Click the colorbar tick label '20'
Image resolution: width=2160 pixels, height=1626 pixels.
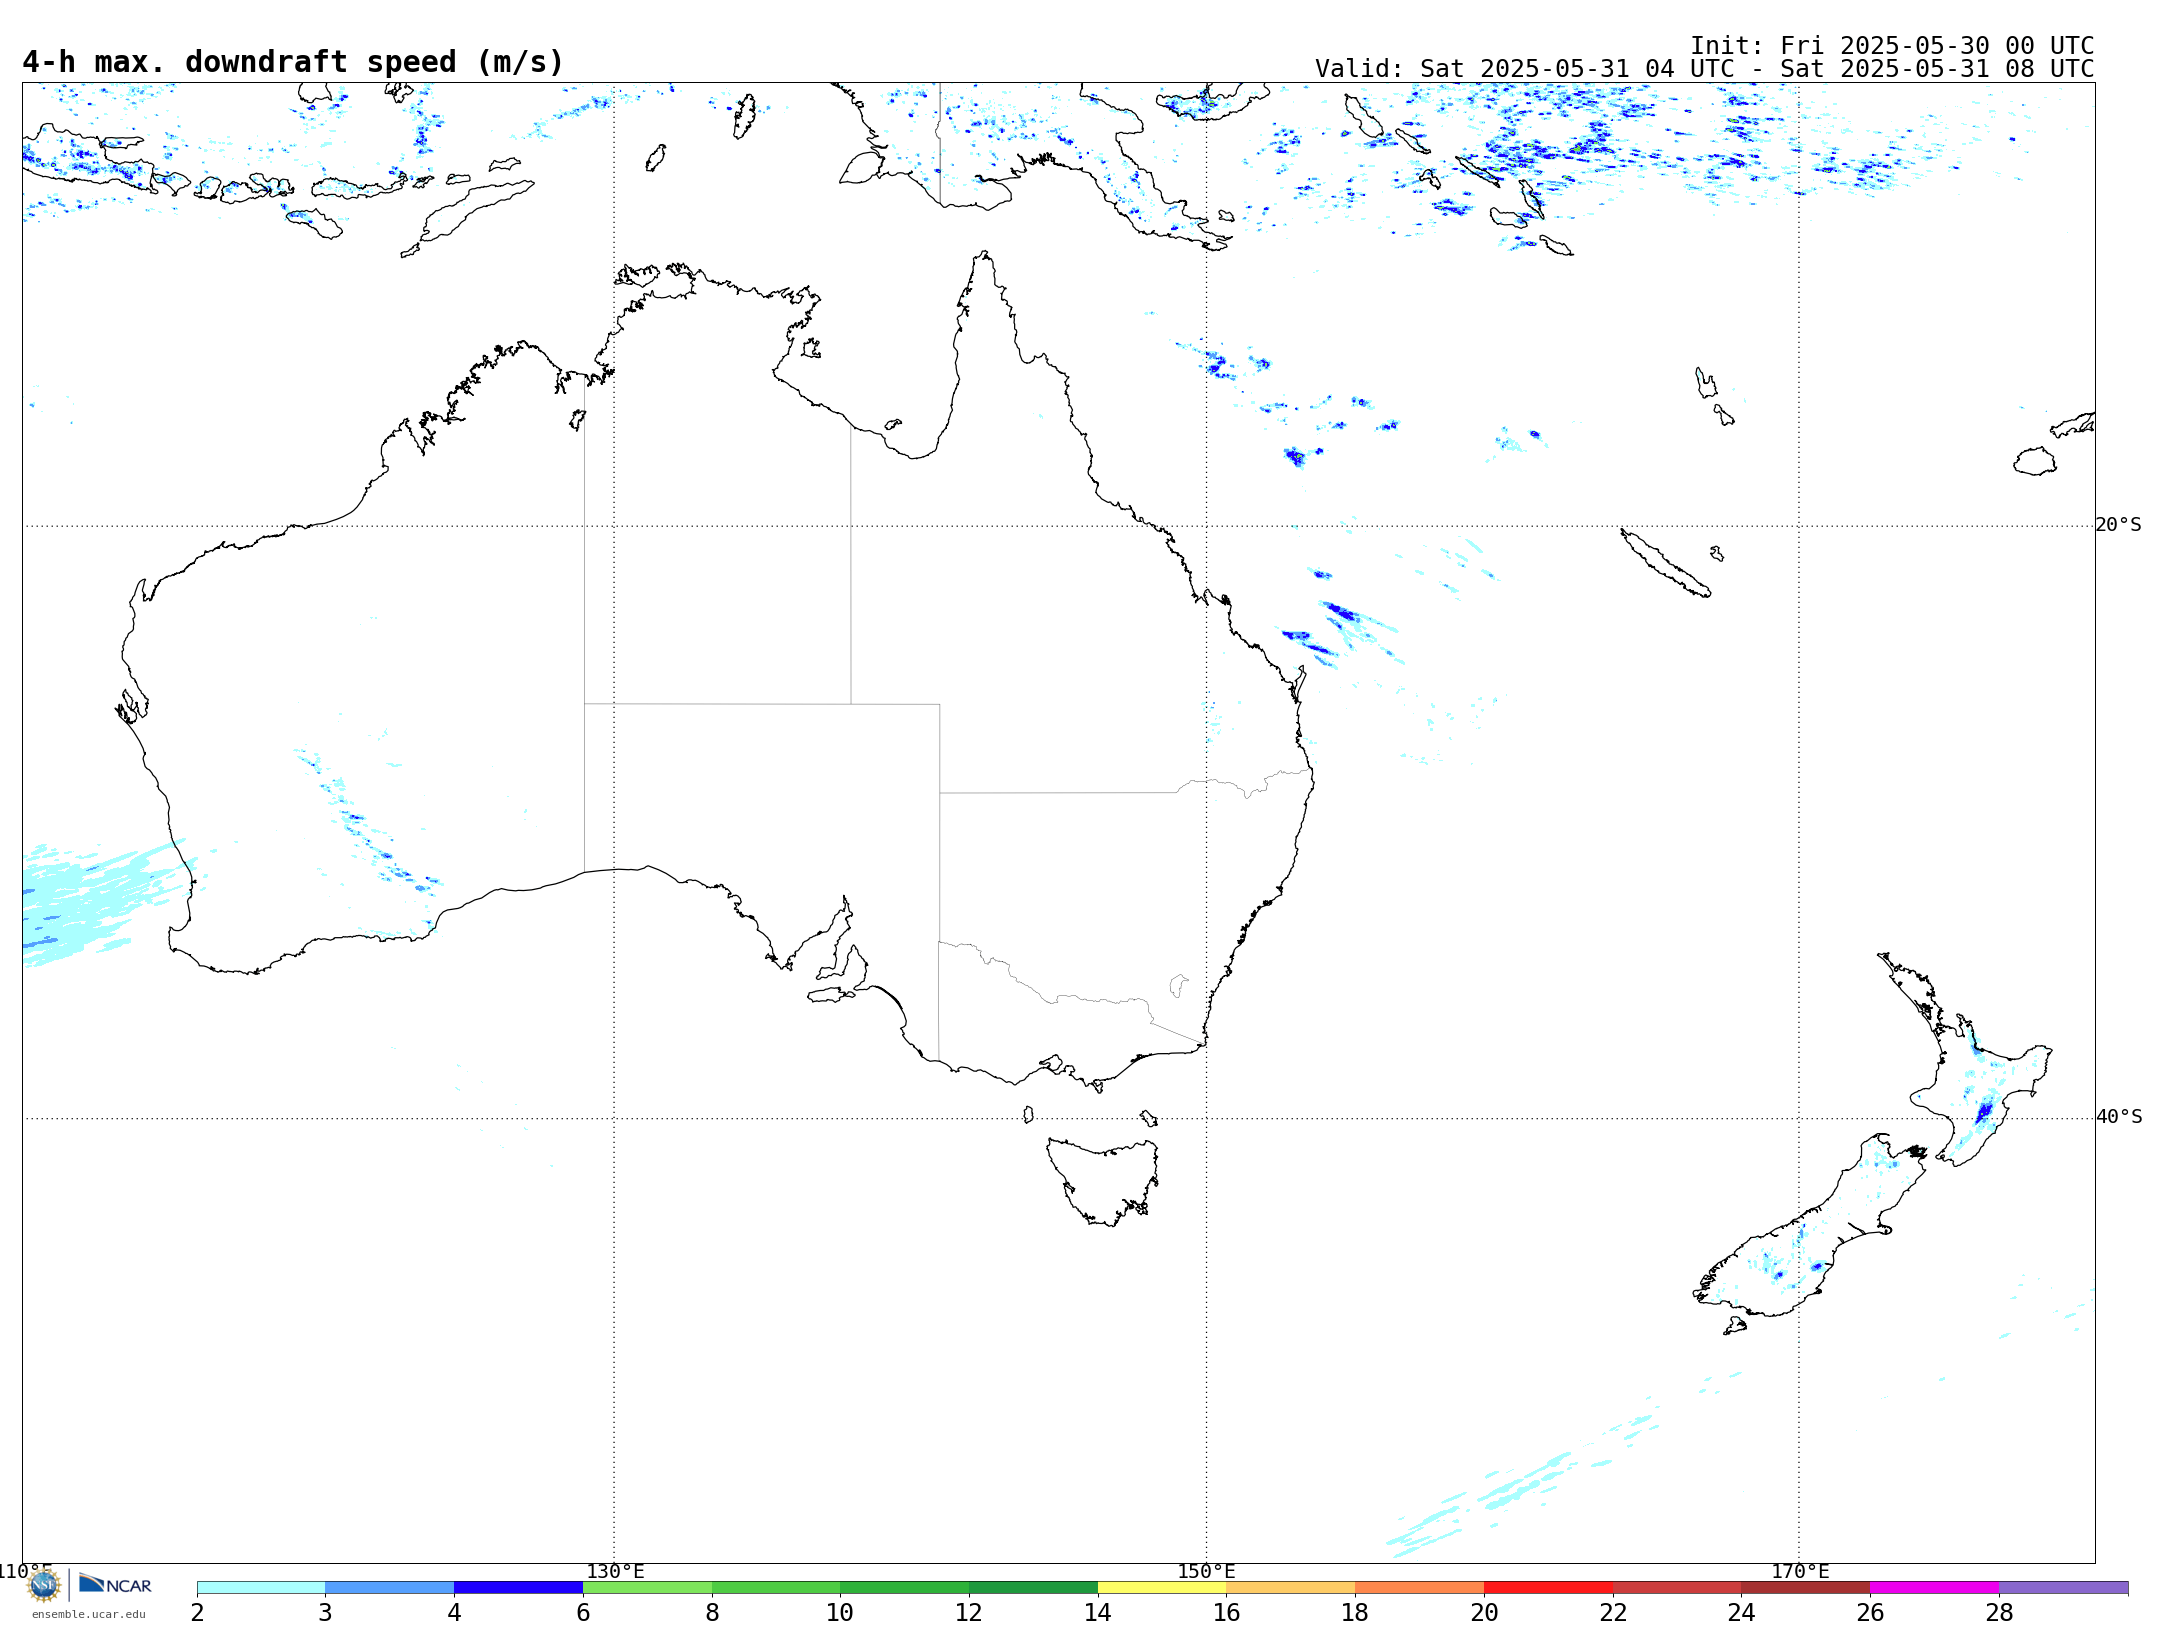click(x=1484, y=1612)
